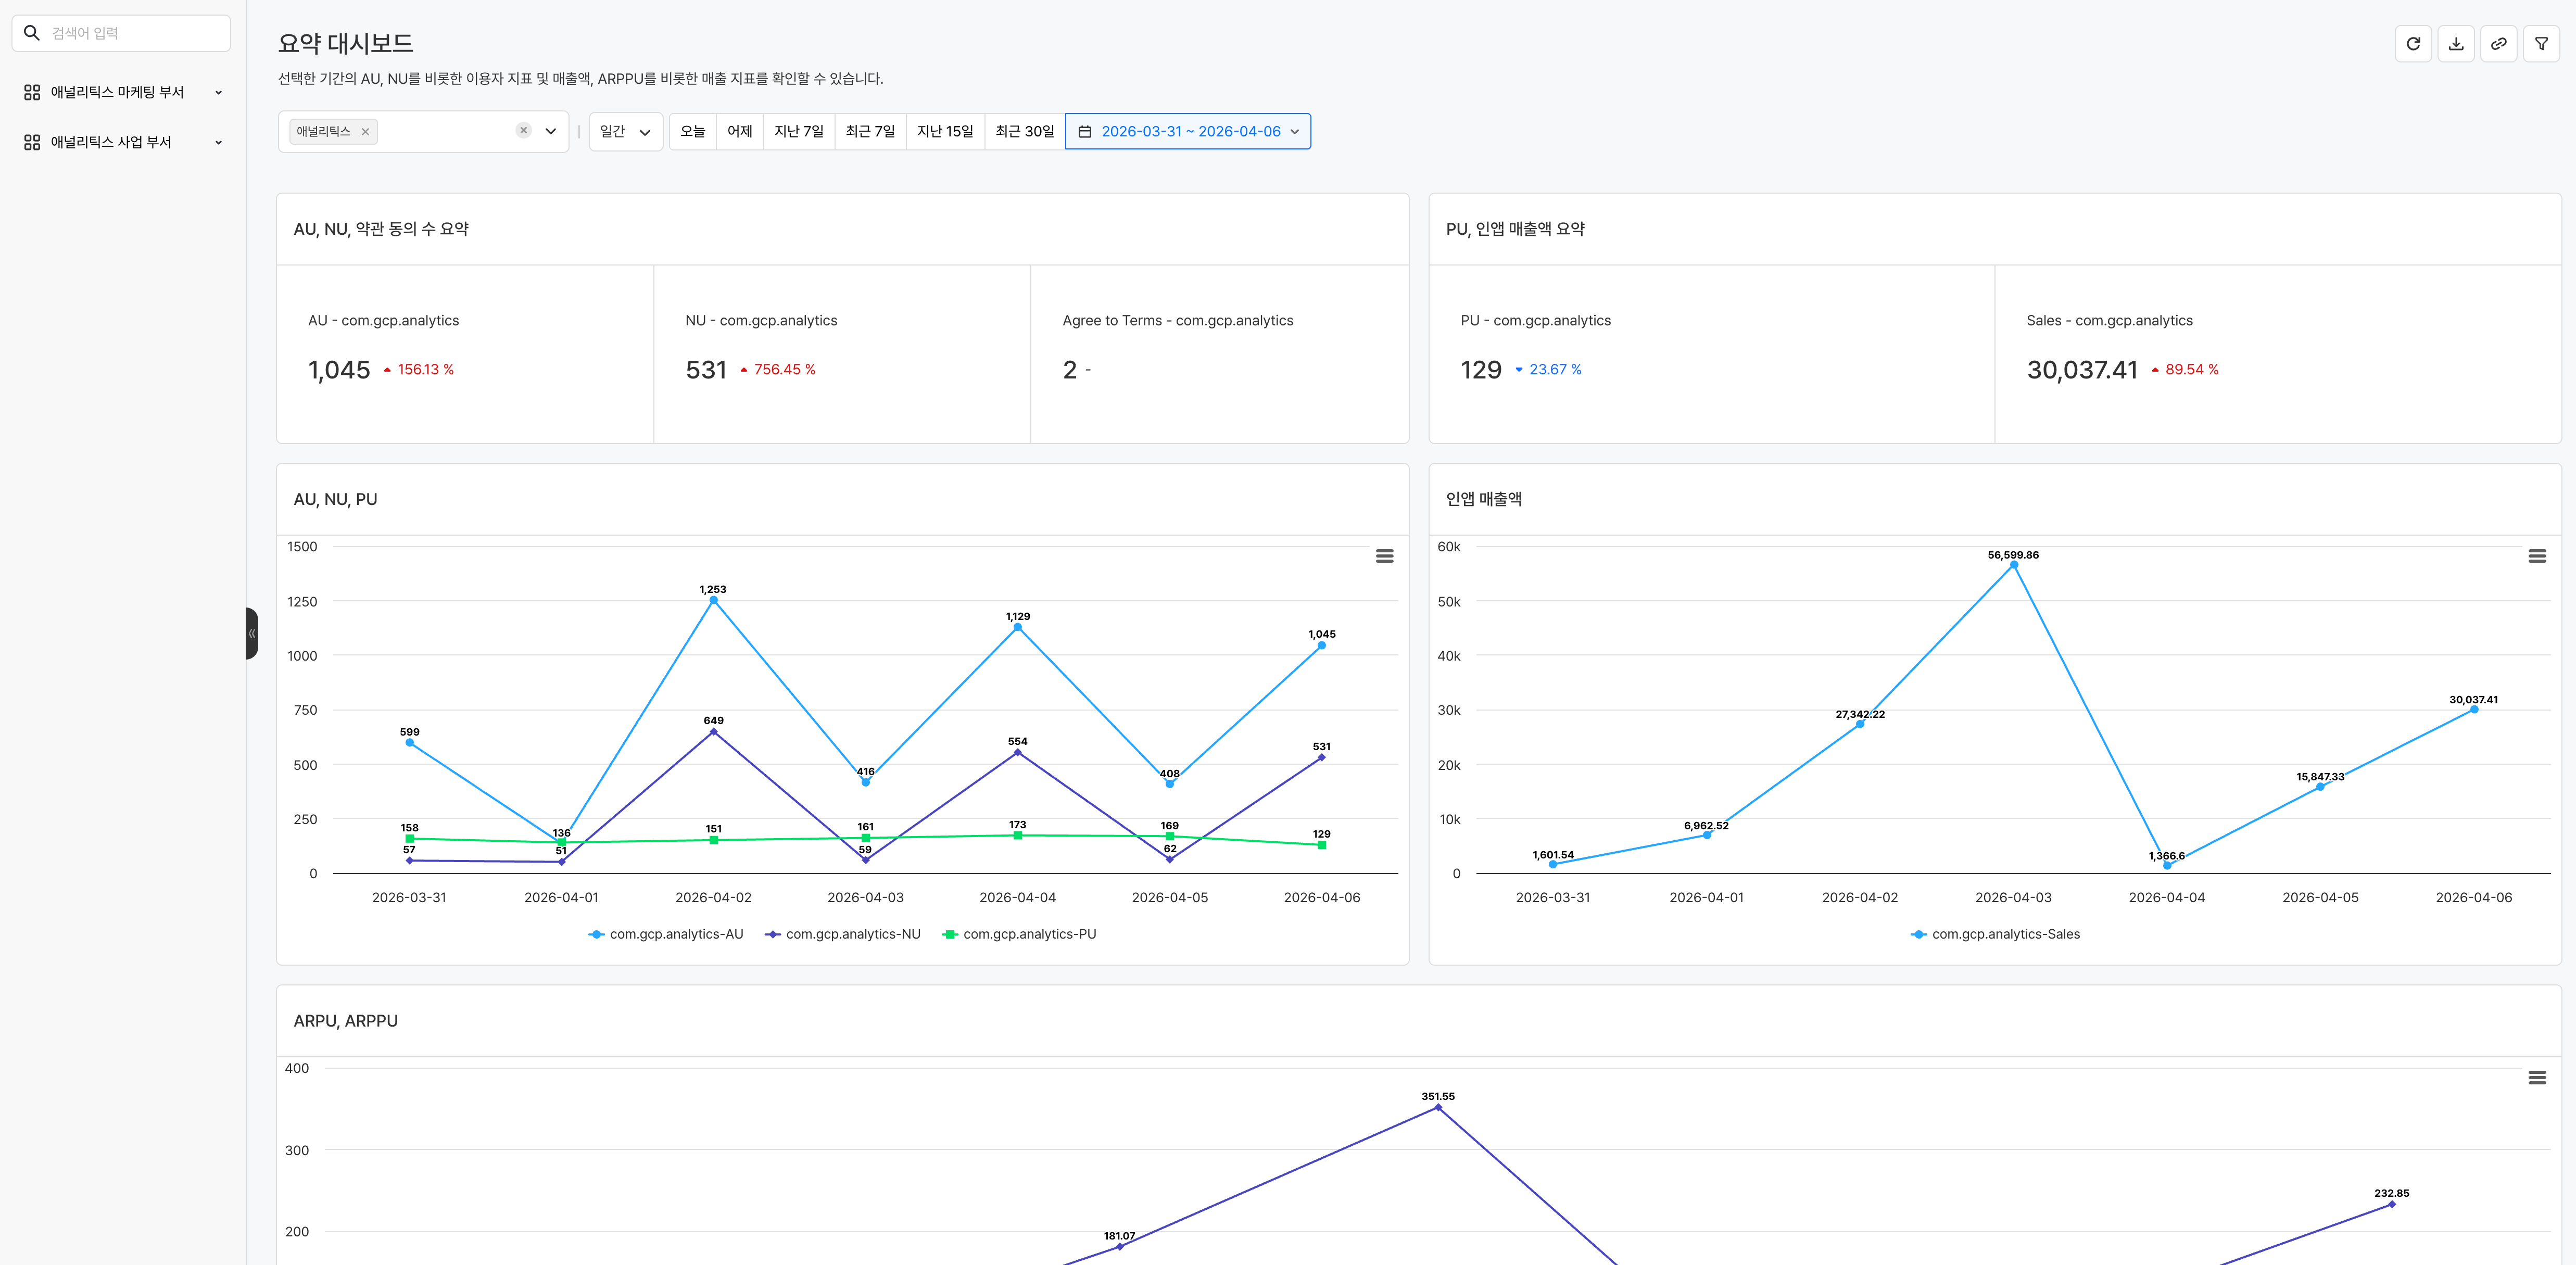Click the 검색어 입력 search field

(130, 33)
